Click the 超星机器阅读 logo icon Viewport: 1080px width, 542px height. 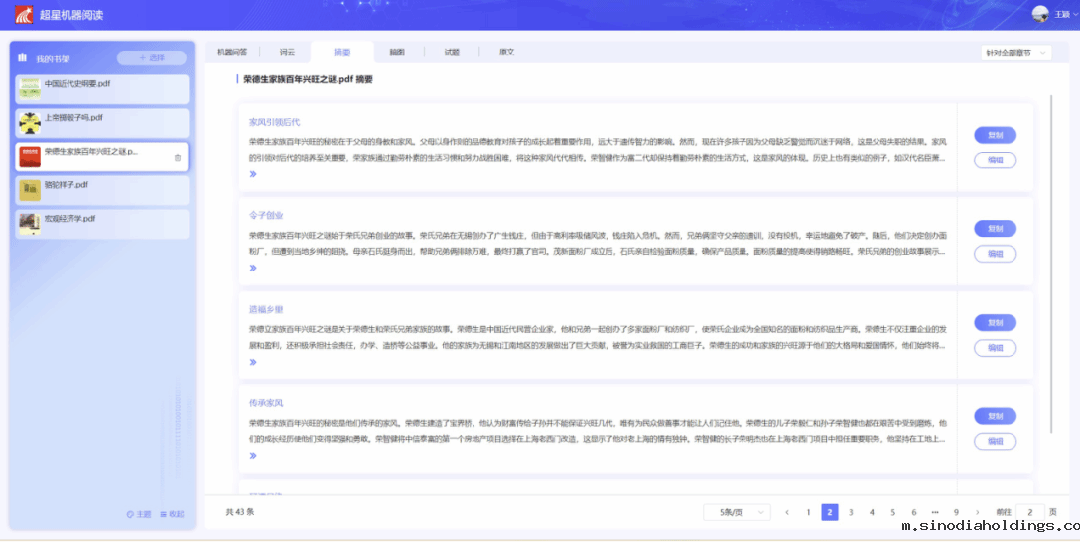23,15
